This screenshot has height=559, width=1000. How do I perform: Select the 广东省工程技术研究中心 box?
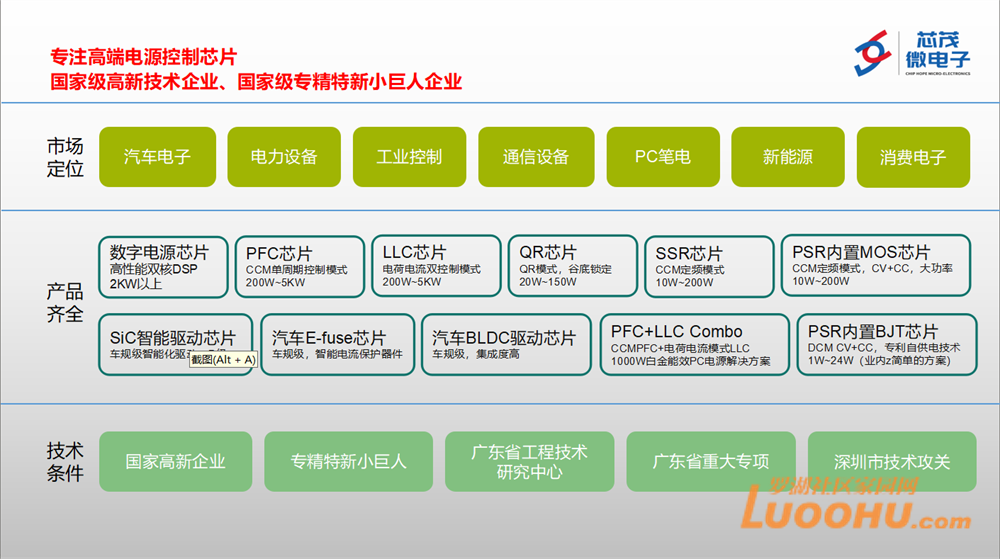point(529,461)
